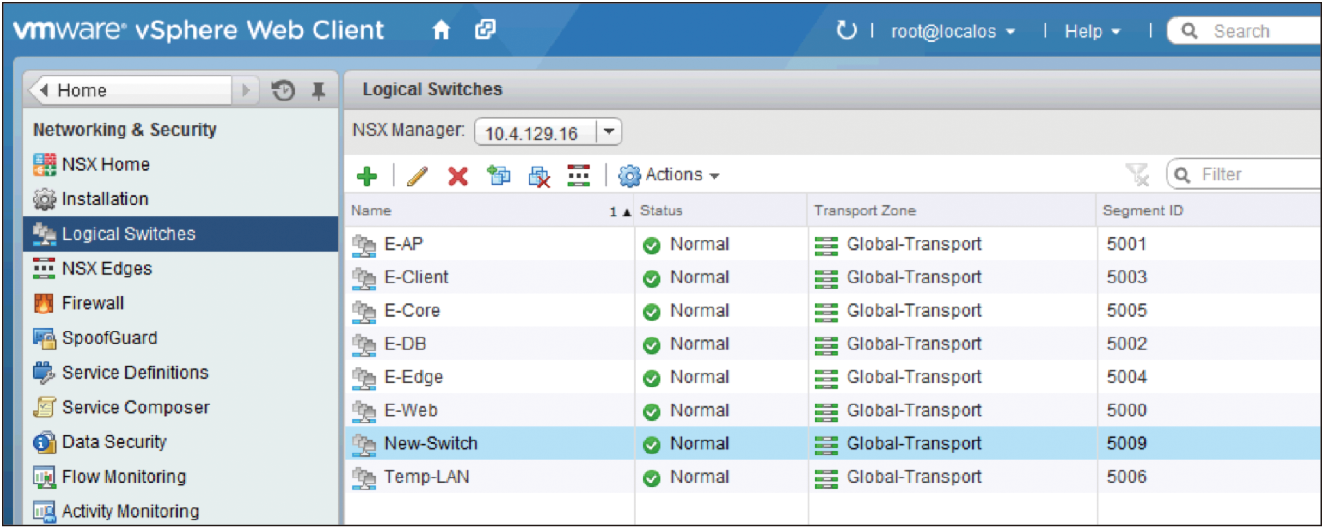
Task: Sort by Status column header
Action: (x=721, y=211)
